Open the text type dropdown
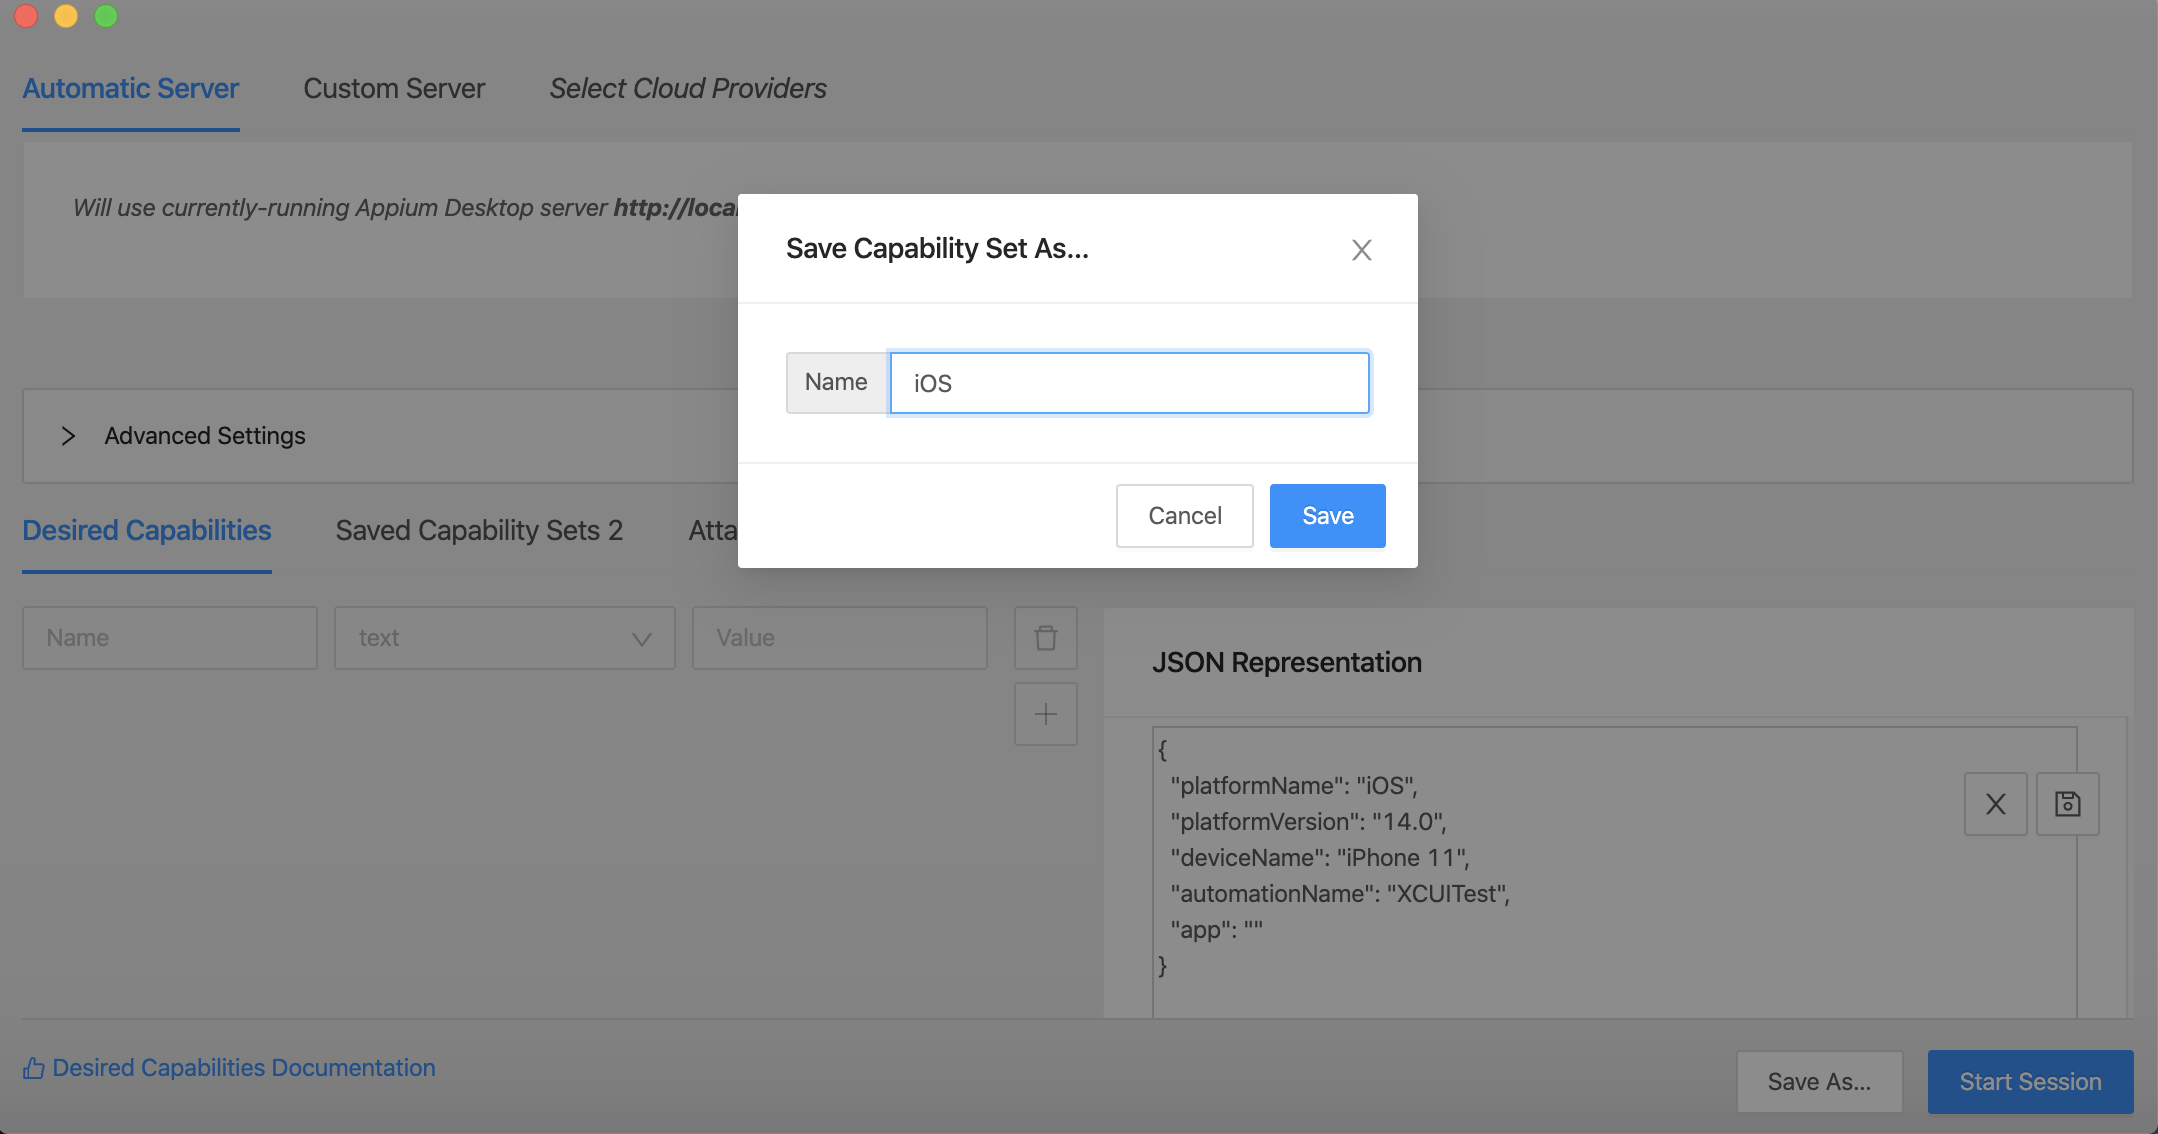Image resolution: width=2158 pixels, height=1134 pixels. pos(504,638)
